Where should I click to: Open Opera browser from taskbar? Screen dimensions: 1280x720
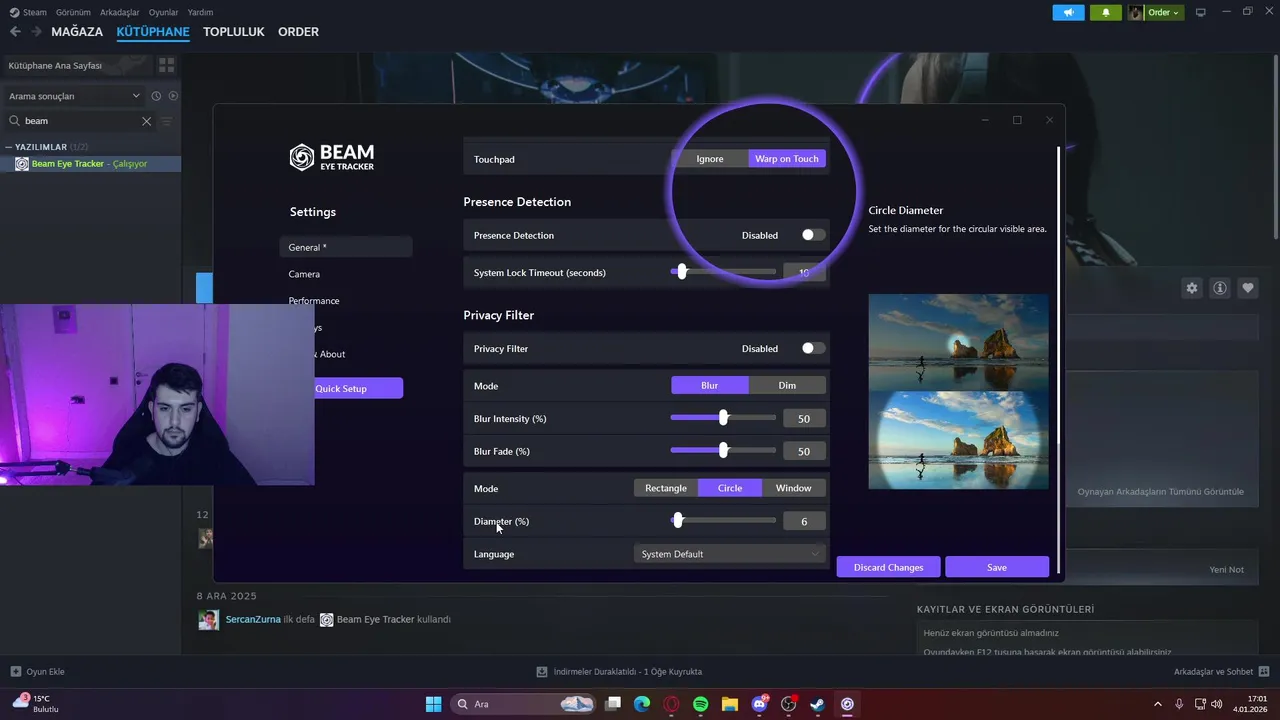[671, 704]
